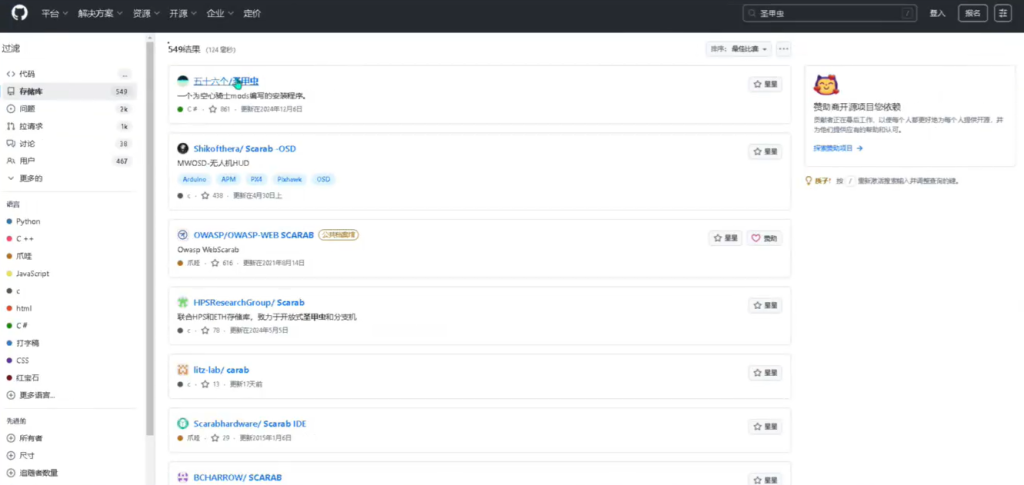Select the 问题 filter
This screenshot has height=485, width=1024.
click(x=69, y=108)
